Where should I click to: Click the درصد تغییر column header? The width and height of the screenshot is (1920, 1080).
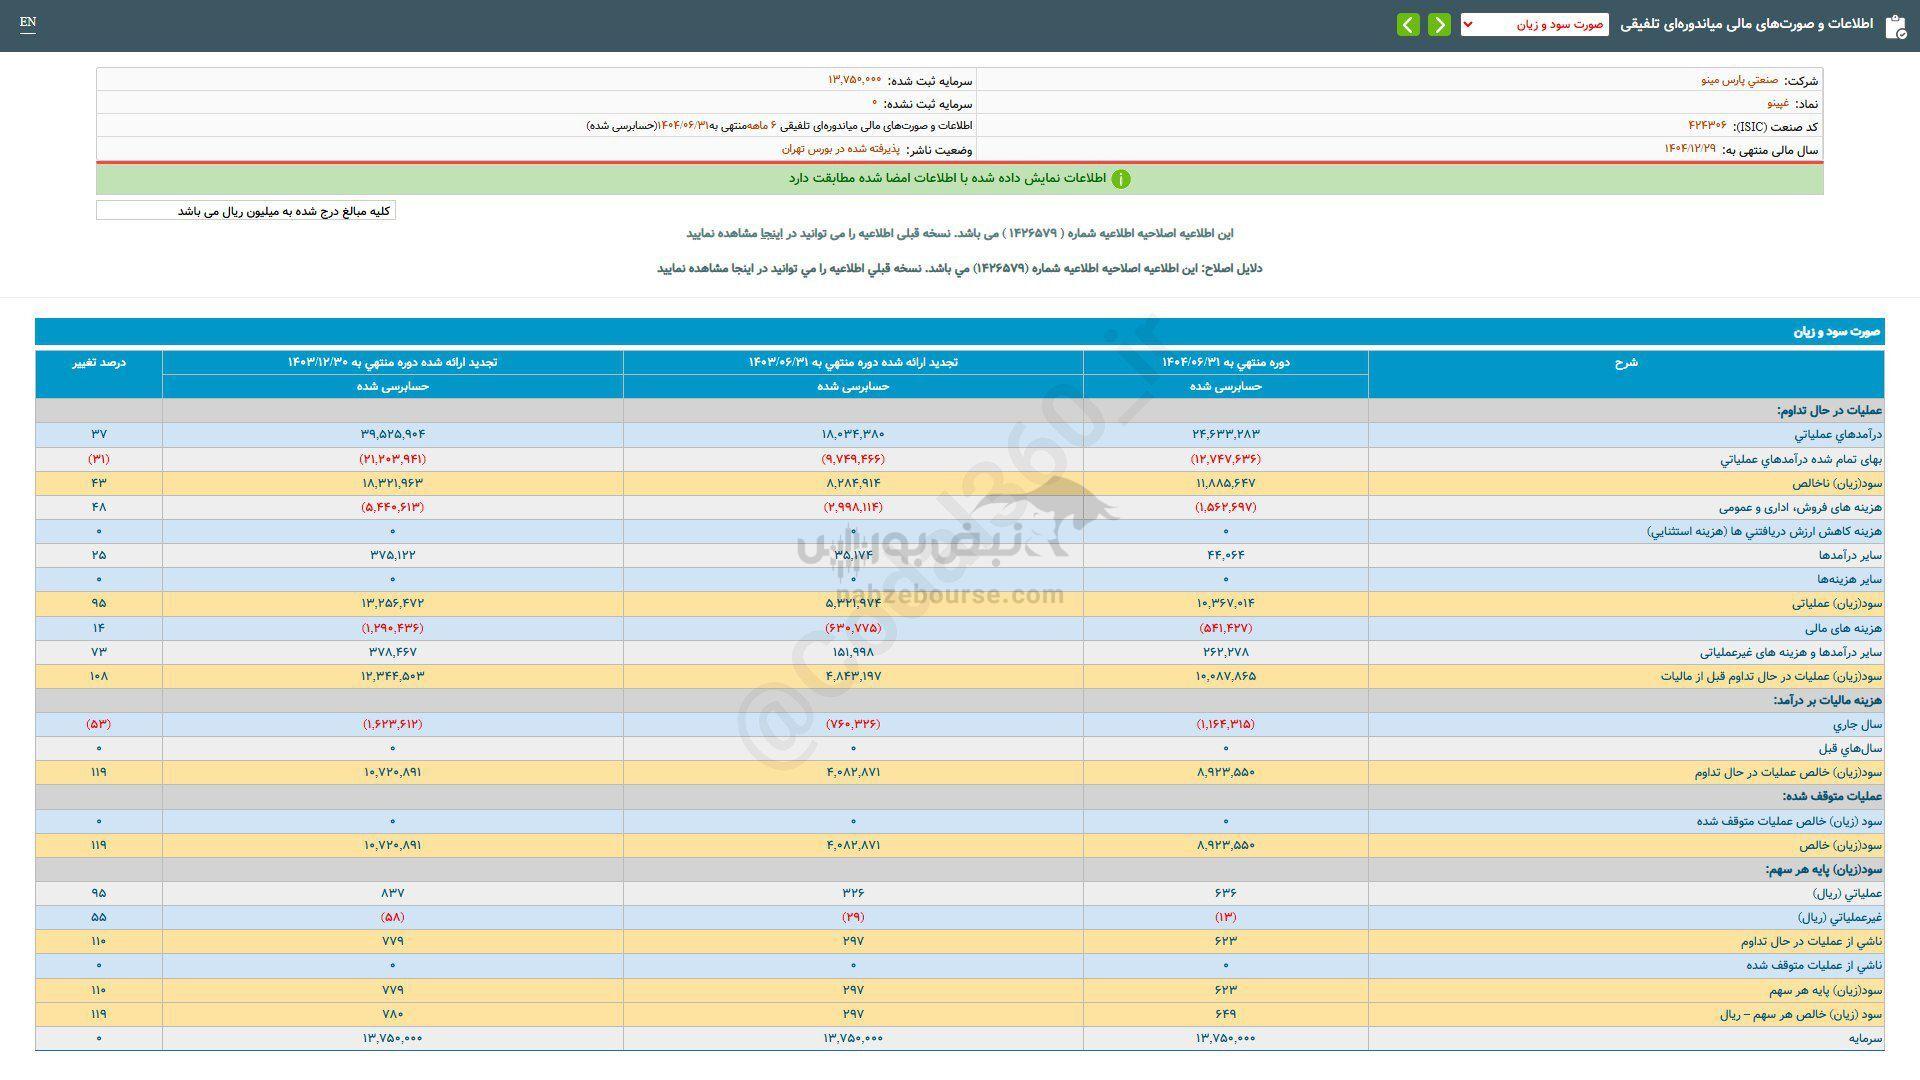[x=100, y=363]
